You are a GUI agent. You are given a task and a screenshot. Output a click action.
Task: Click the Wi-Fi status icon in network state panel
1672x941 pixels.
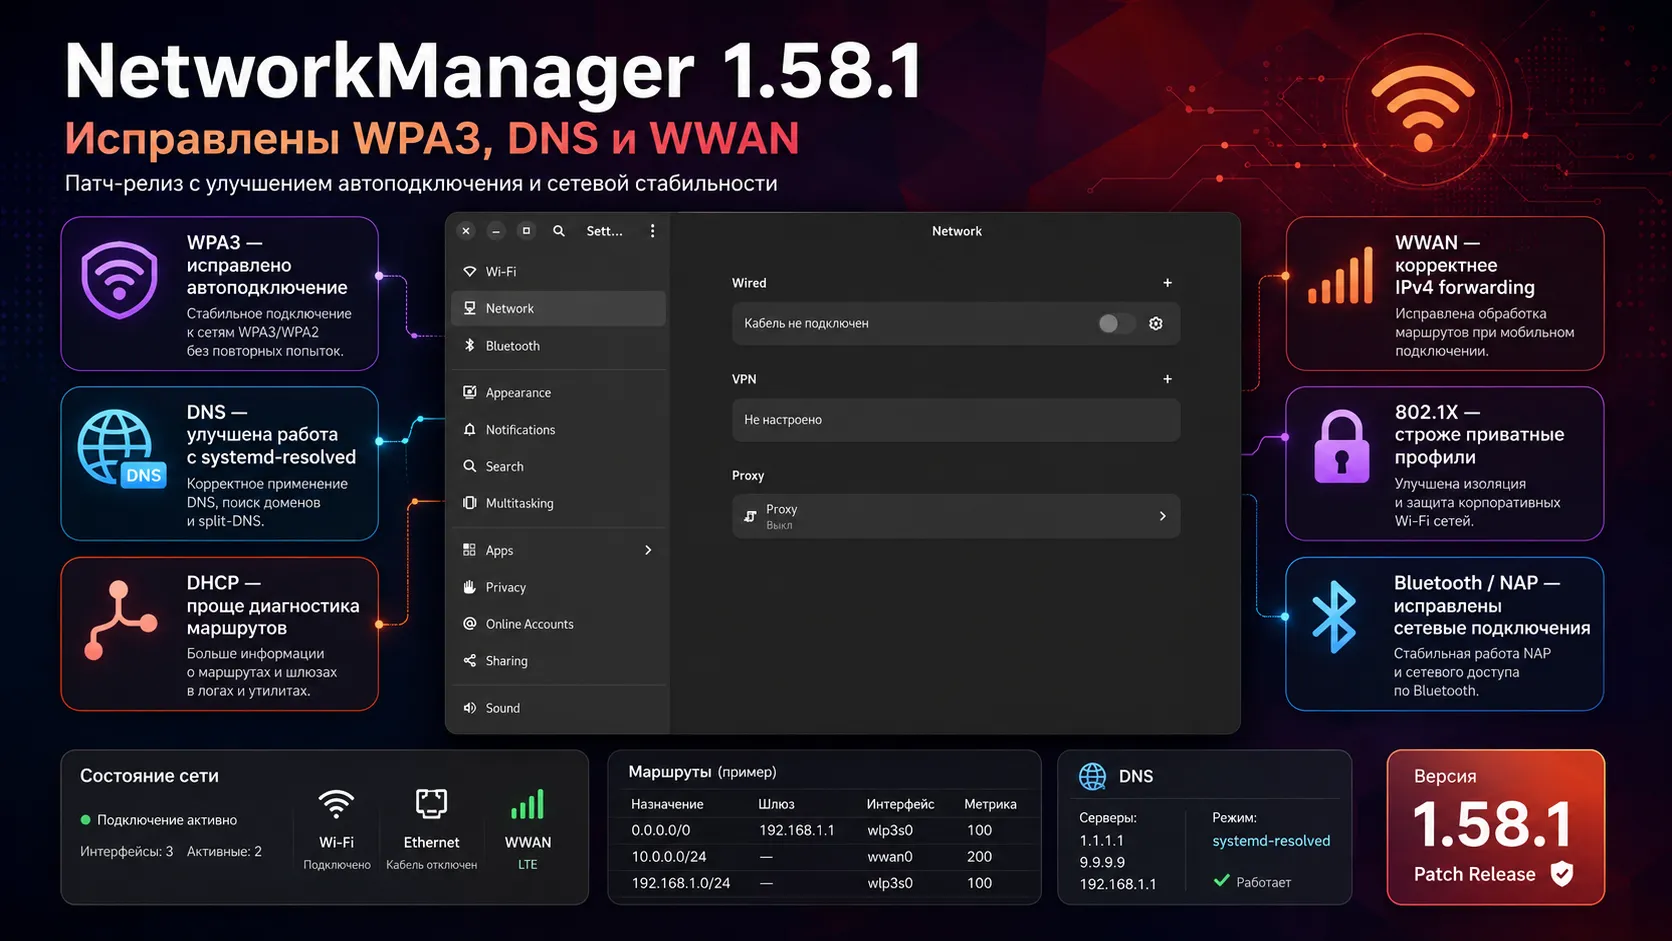pyautogui.click(x=336, y=804)
